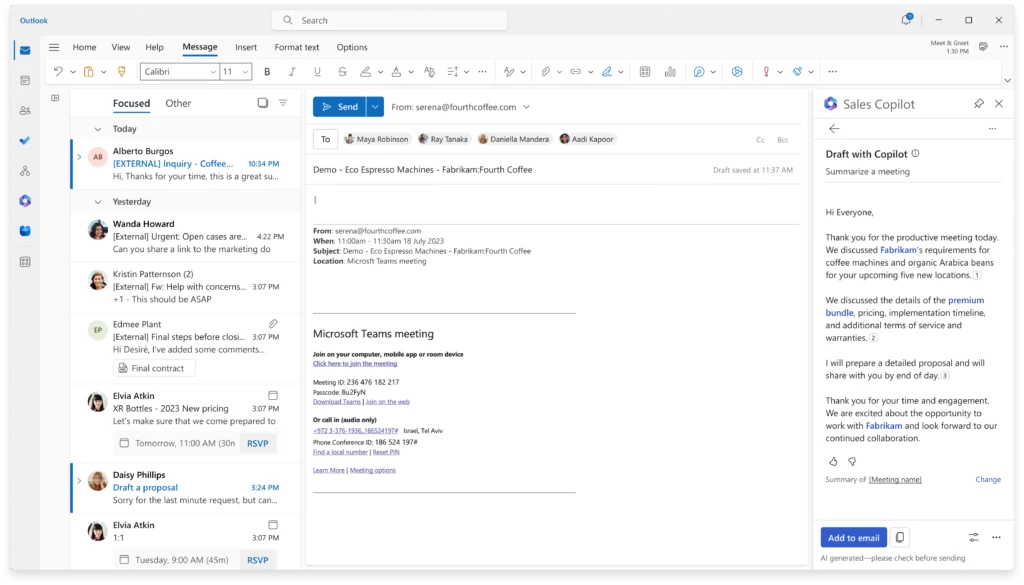Open the Calibri font dropdown

[213, 71]
